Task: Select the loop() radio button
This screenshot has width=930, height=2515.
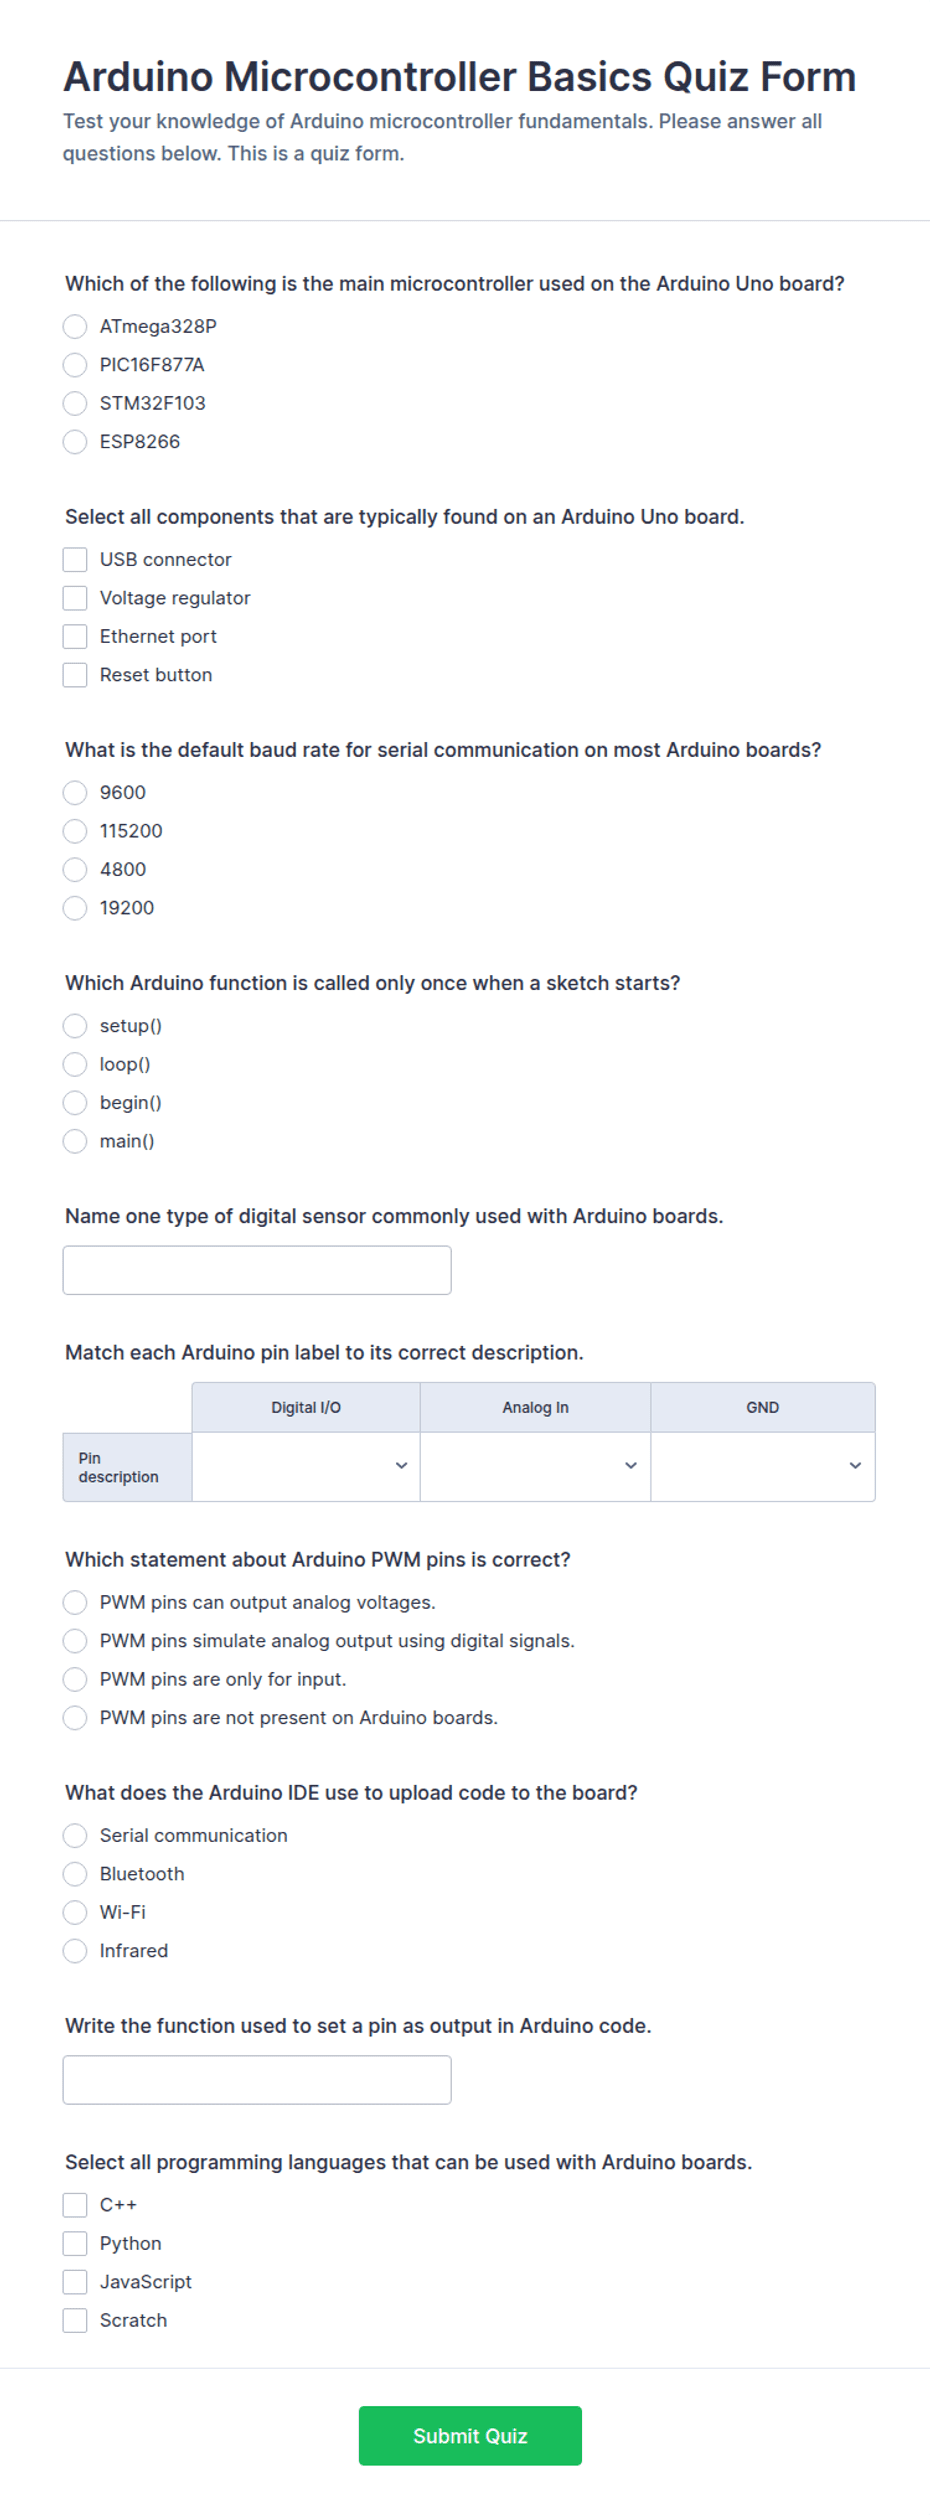Action: pyautogui.click(x=75, y=1064)
